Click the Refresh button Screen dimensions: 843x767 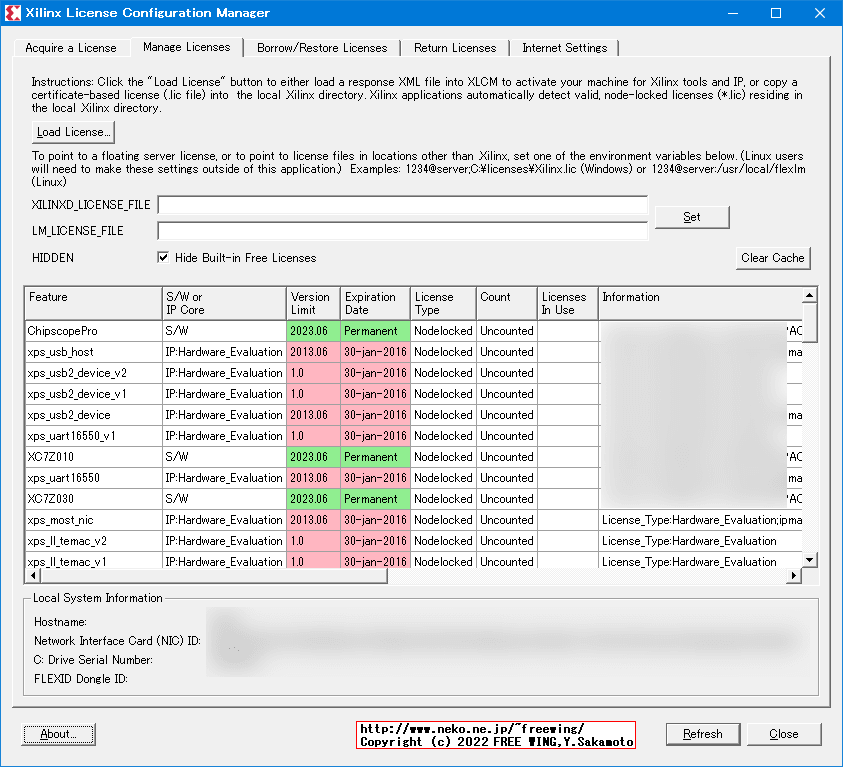click(x=702, y=734)
